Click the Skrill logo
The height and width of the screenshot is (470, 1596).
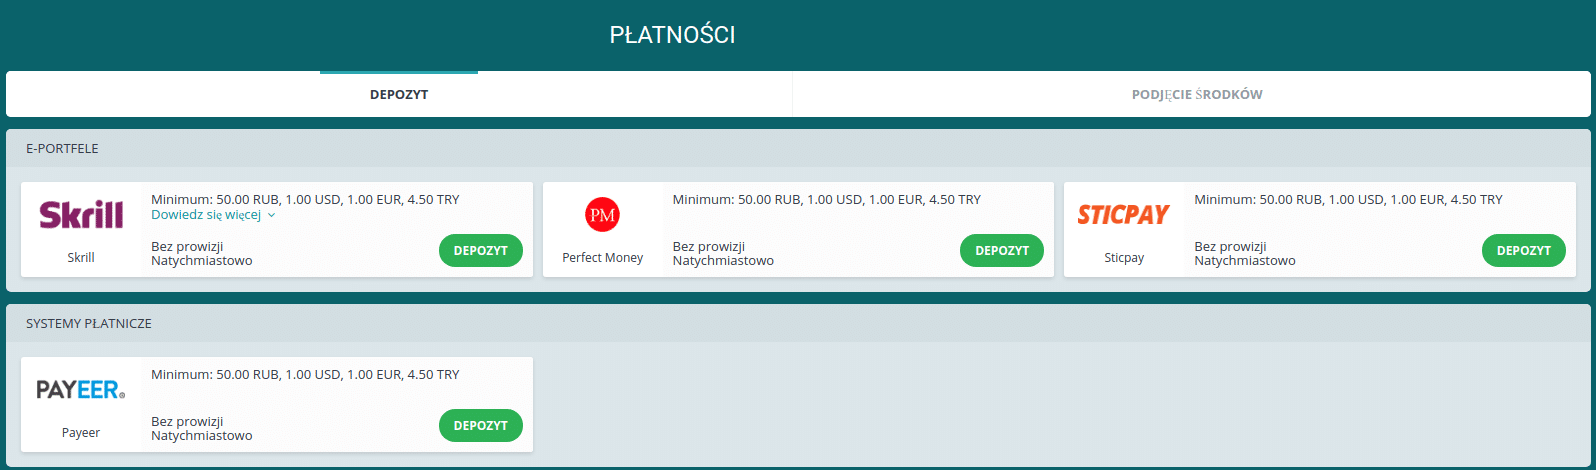[81, 214]
